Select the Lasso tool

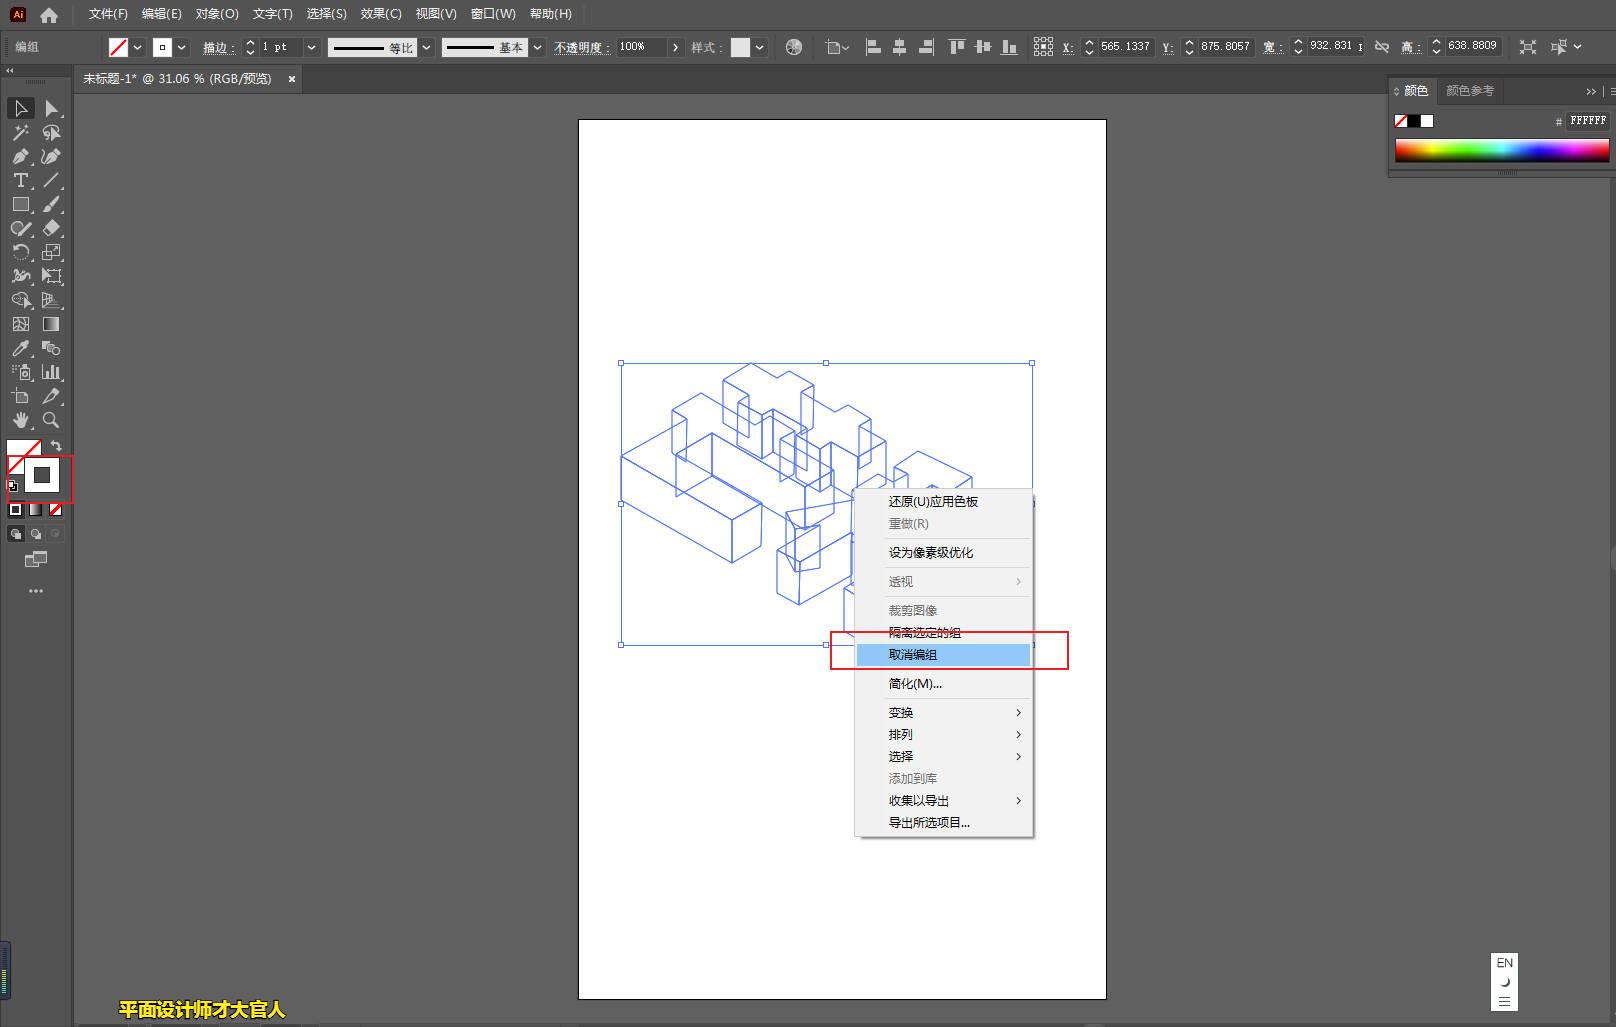pyautogui.click(x=51, y=132)
